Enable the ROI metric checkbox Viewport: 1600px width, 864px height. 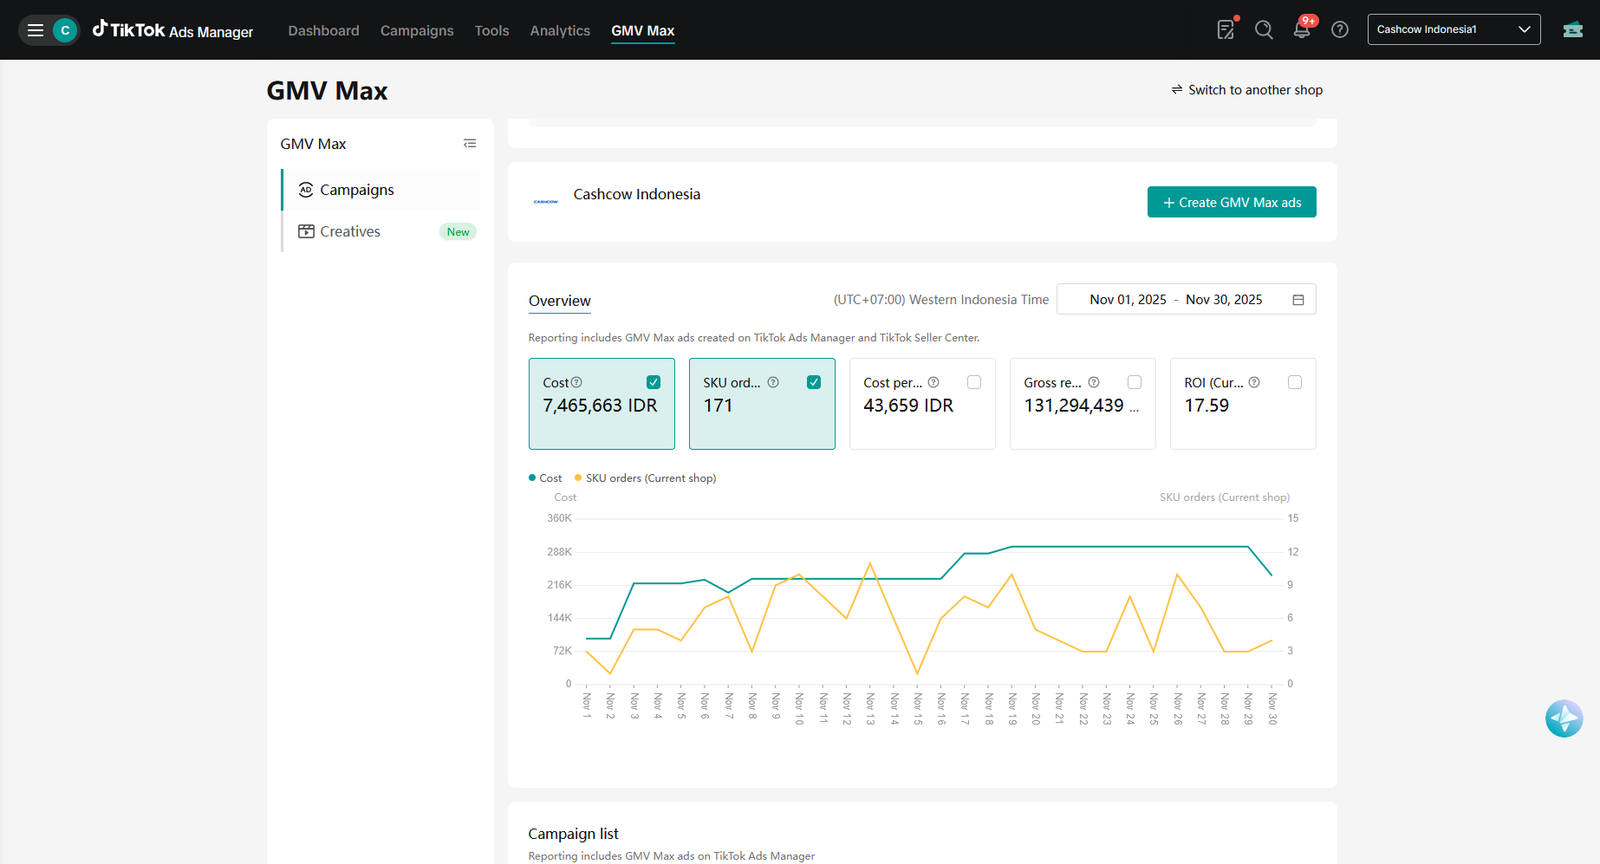coord(1295,382)
